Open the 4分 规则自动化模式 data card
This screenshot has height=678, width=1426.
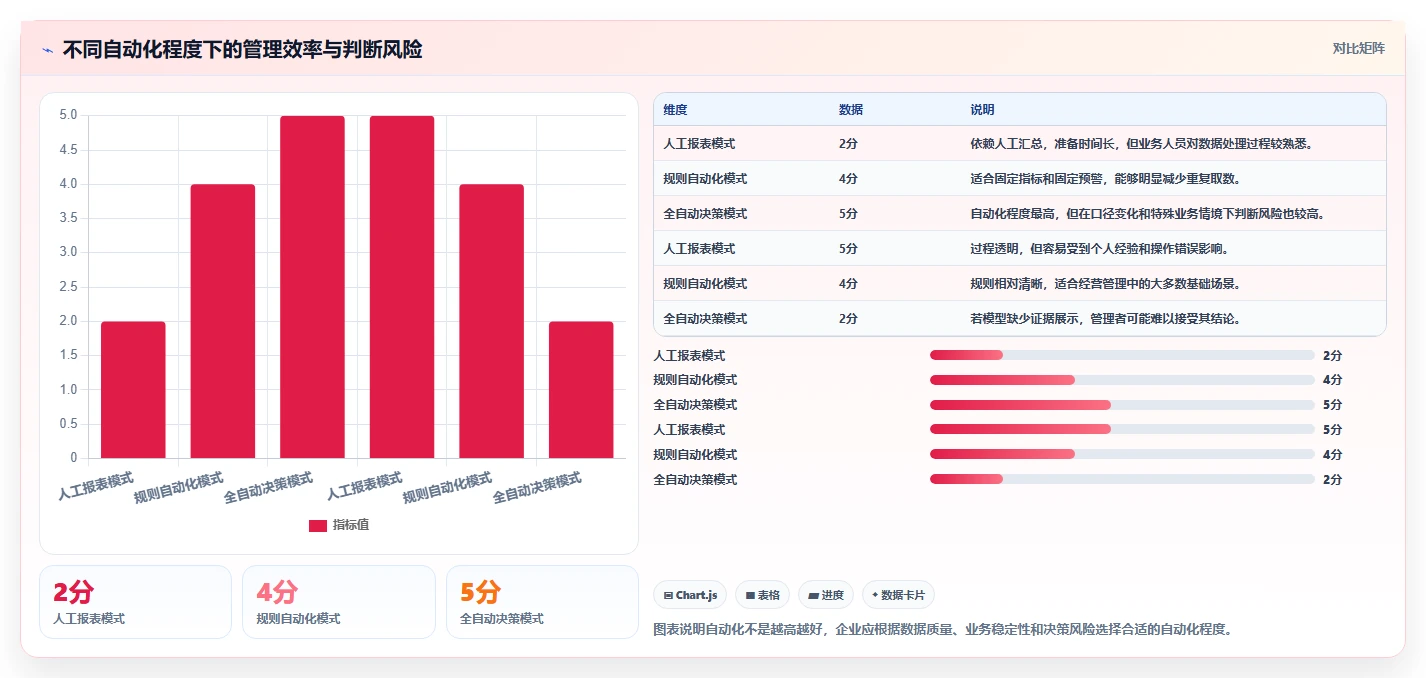(x=339, y=602)
